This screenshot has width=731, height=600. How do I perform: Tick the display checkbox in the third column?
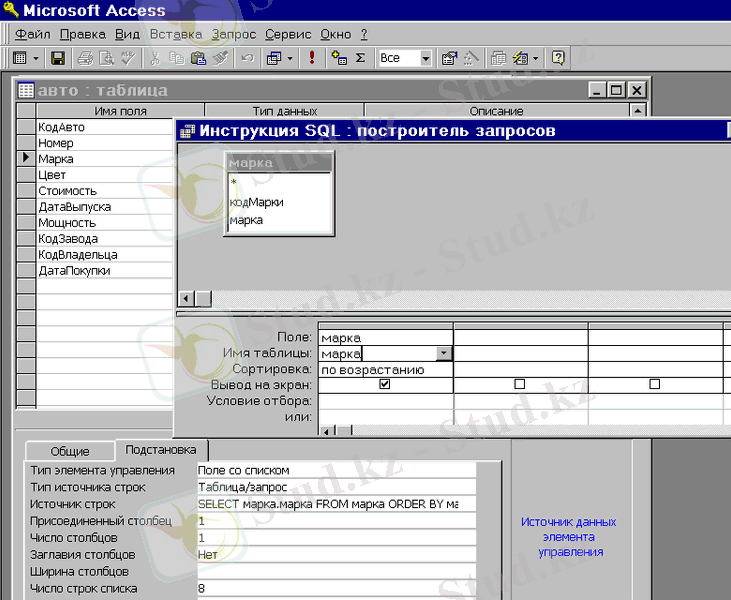coord(655,385)
